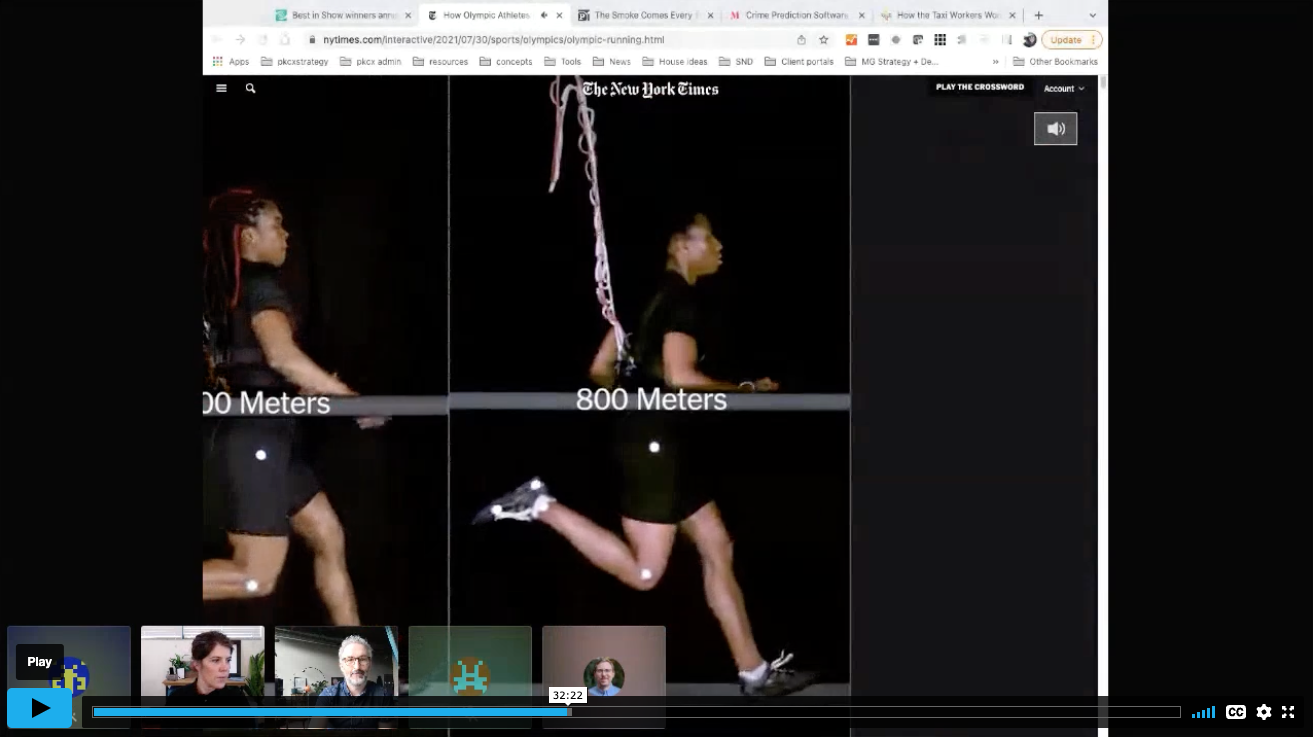Click the volume bars icon in player controls

(x=1202, y=712)
